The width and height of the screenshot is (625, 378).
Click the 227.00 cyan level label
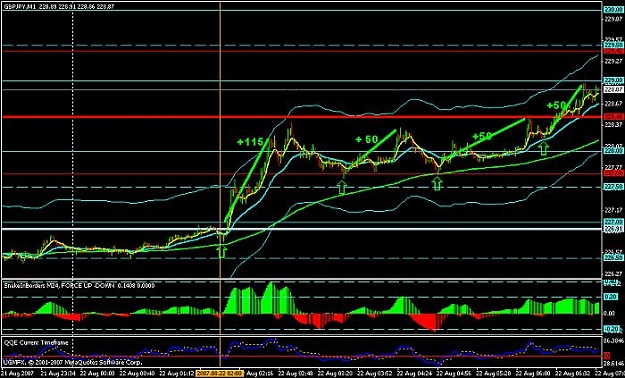pos(613,222)
